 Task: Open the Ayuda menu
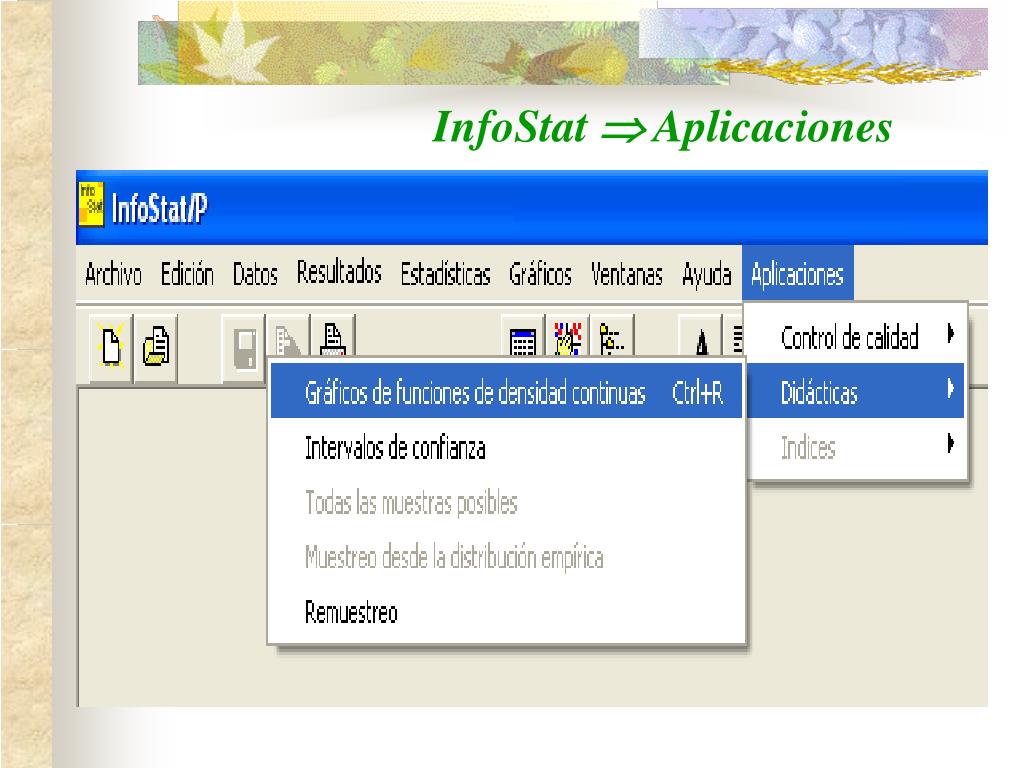click(x=706, y=274)
